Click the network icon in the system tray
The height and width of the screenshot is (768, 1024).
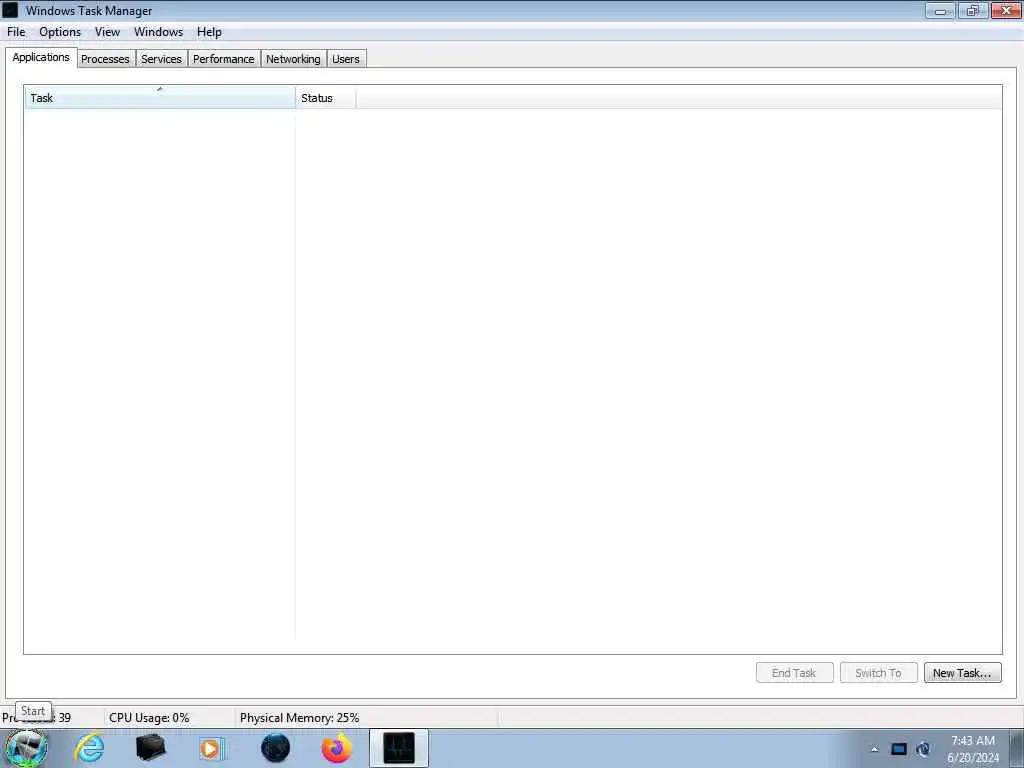(x=923, y=749)
